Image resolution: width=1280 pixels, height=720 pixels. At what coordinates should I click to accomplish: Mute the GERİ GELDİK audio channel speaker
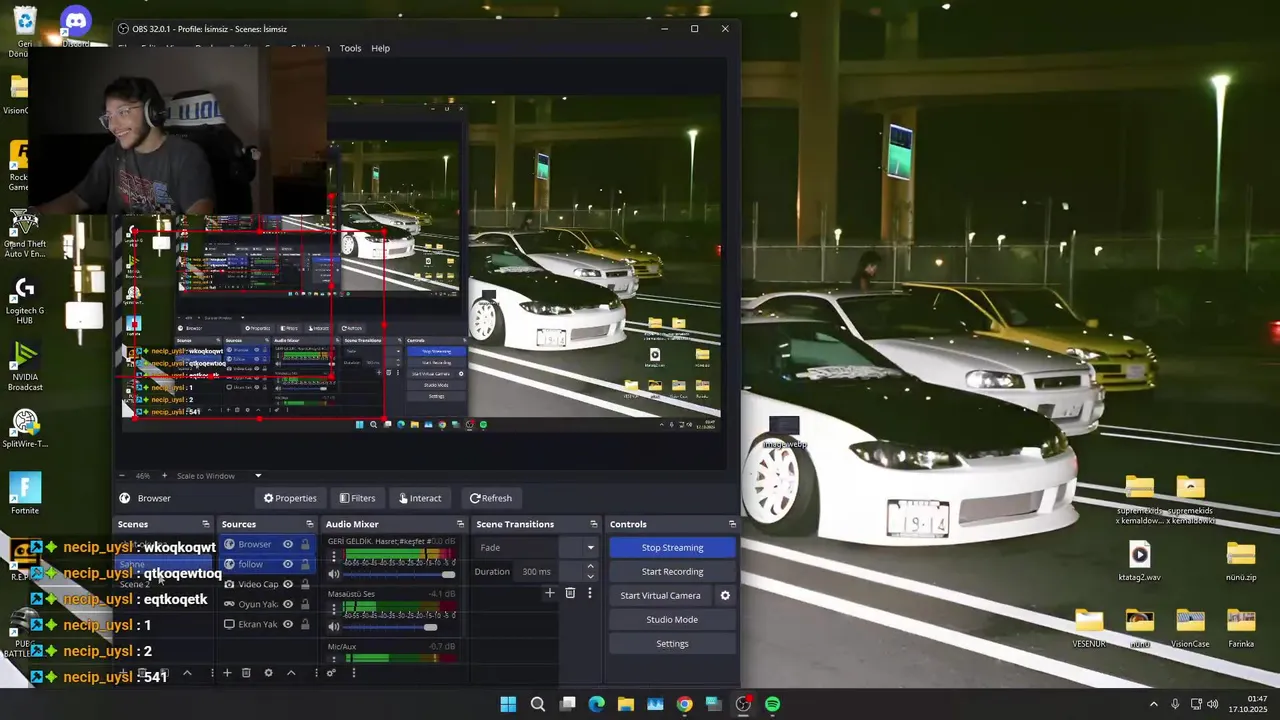click(x=334, y=574)
